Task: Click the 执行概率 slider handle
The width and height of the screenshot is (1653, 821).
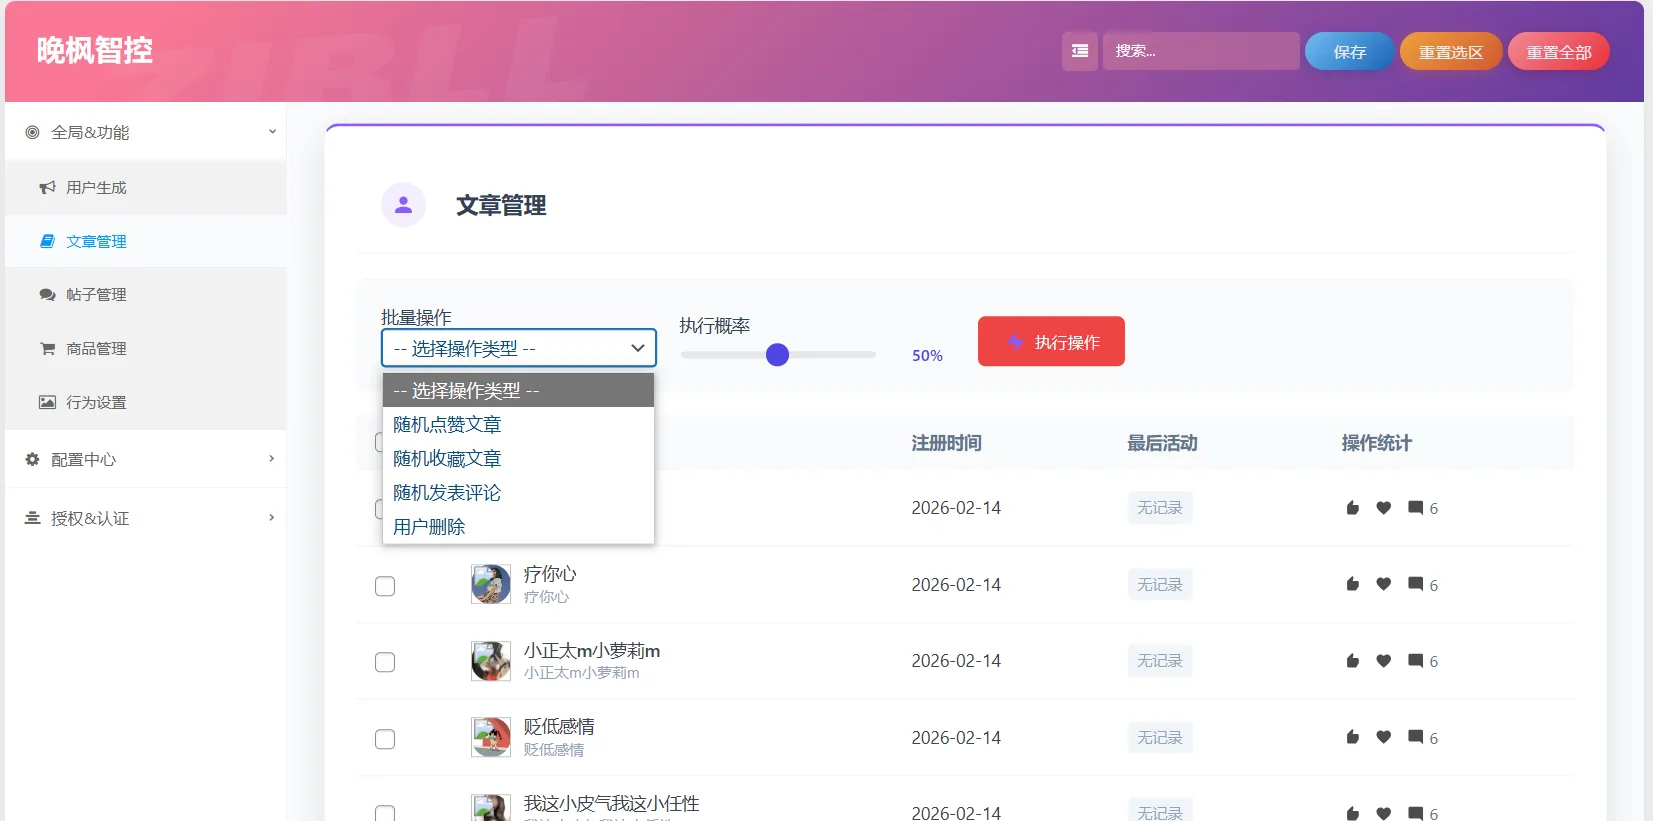Action: pyautogui.click(x=777, y=354)
